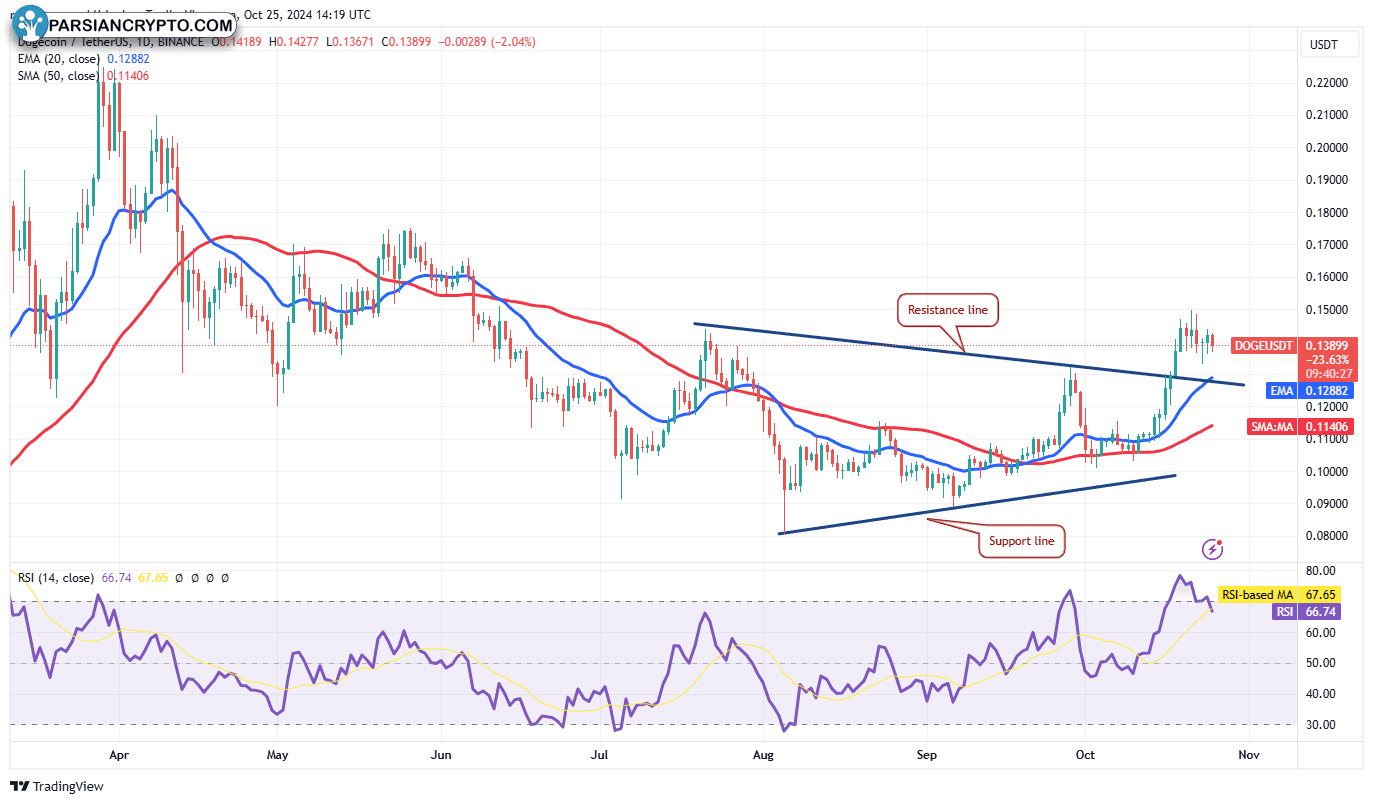The image size is (1373, 804).
Task: Click the 0.18000 price axis level
Action: (x=1328, y=213)
